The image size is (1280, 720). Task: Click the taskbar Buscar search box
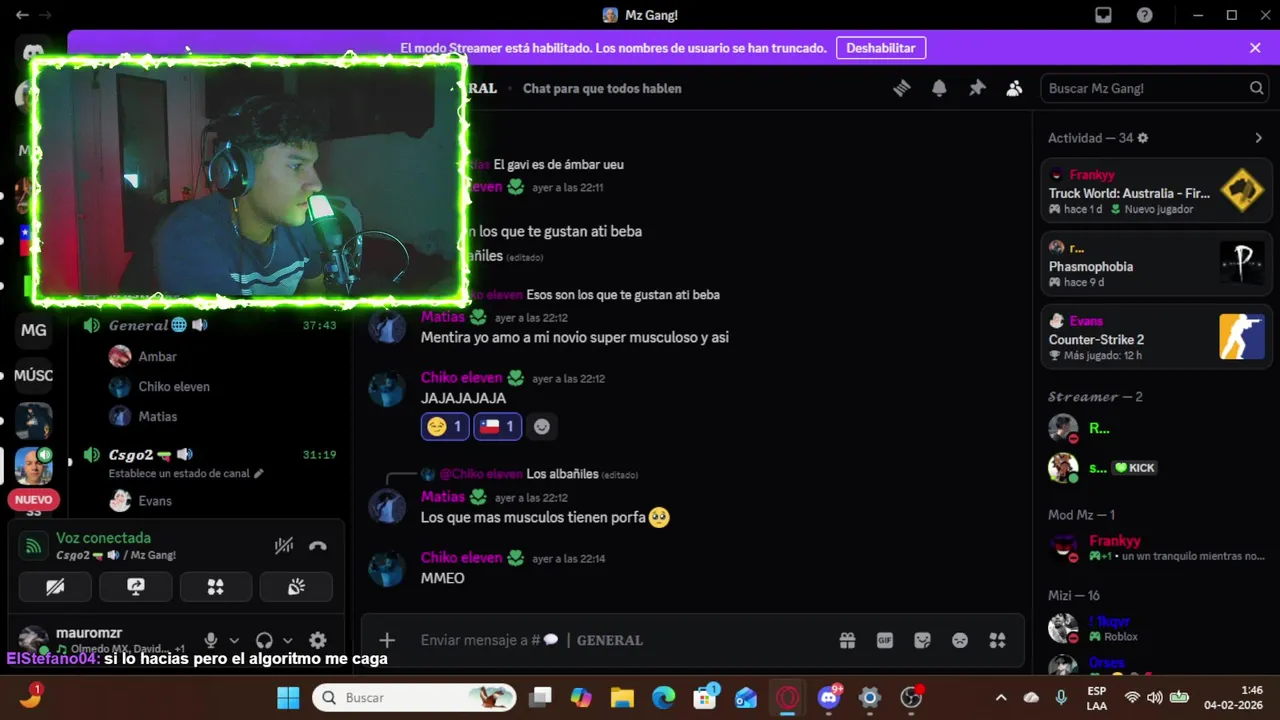[x=414, y=697]
